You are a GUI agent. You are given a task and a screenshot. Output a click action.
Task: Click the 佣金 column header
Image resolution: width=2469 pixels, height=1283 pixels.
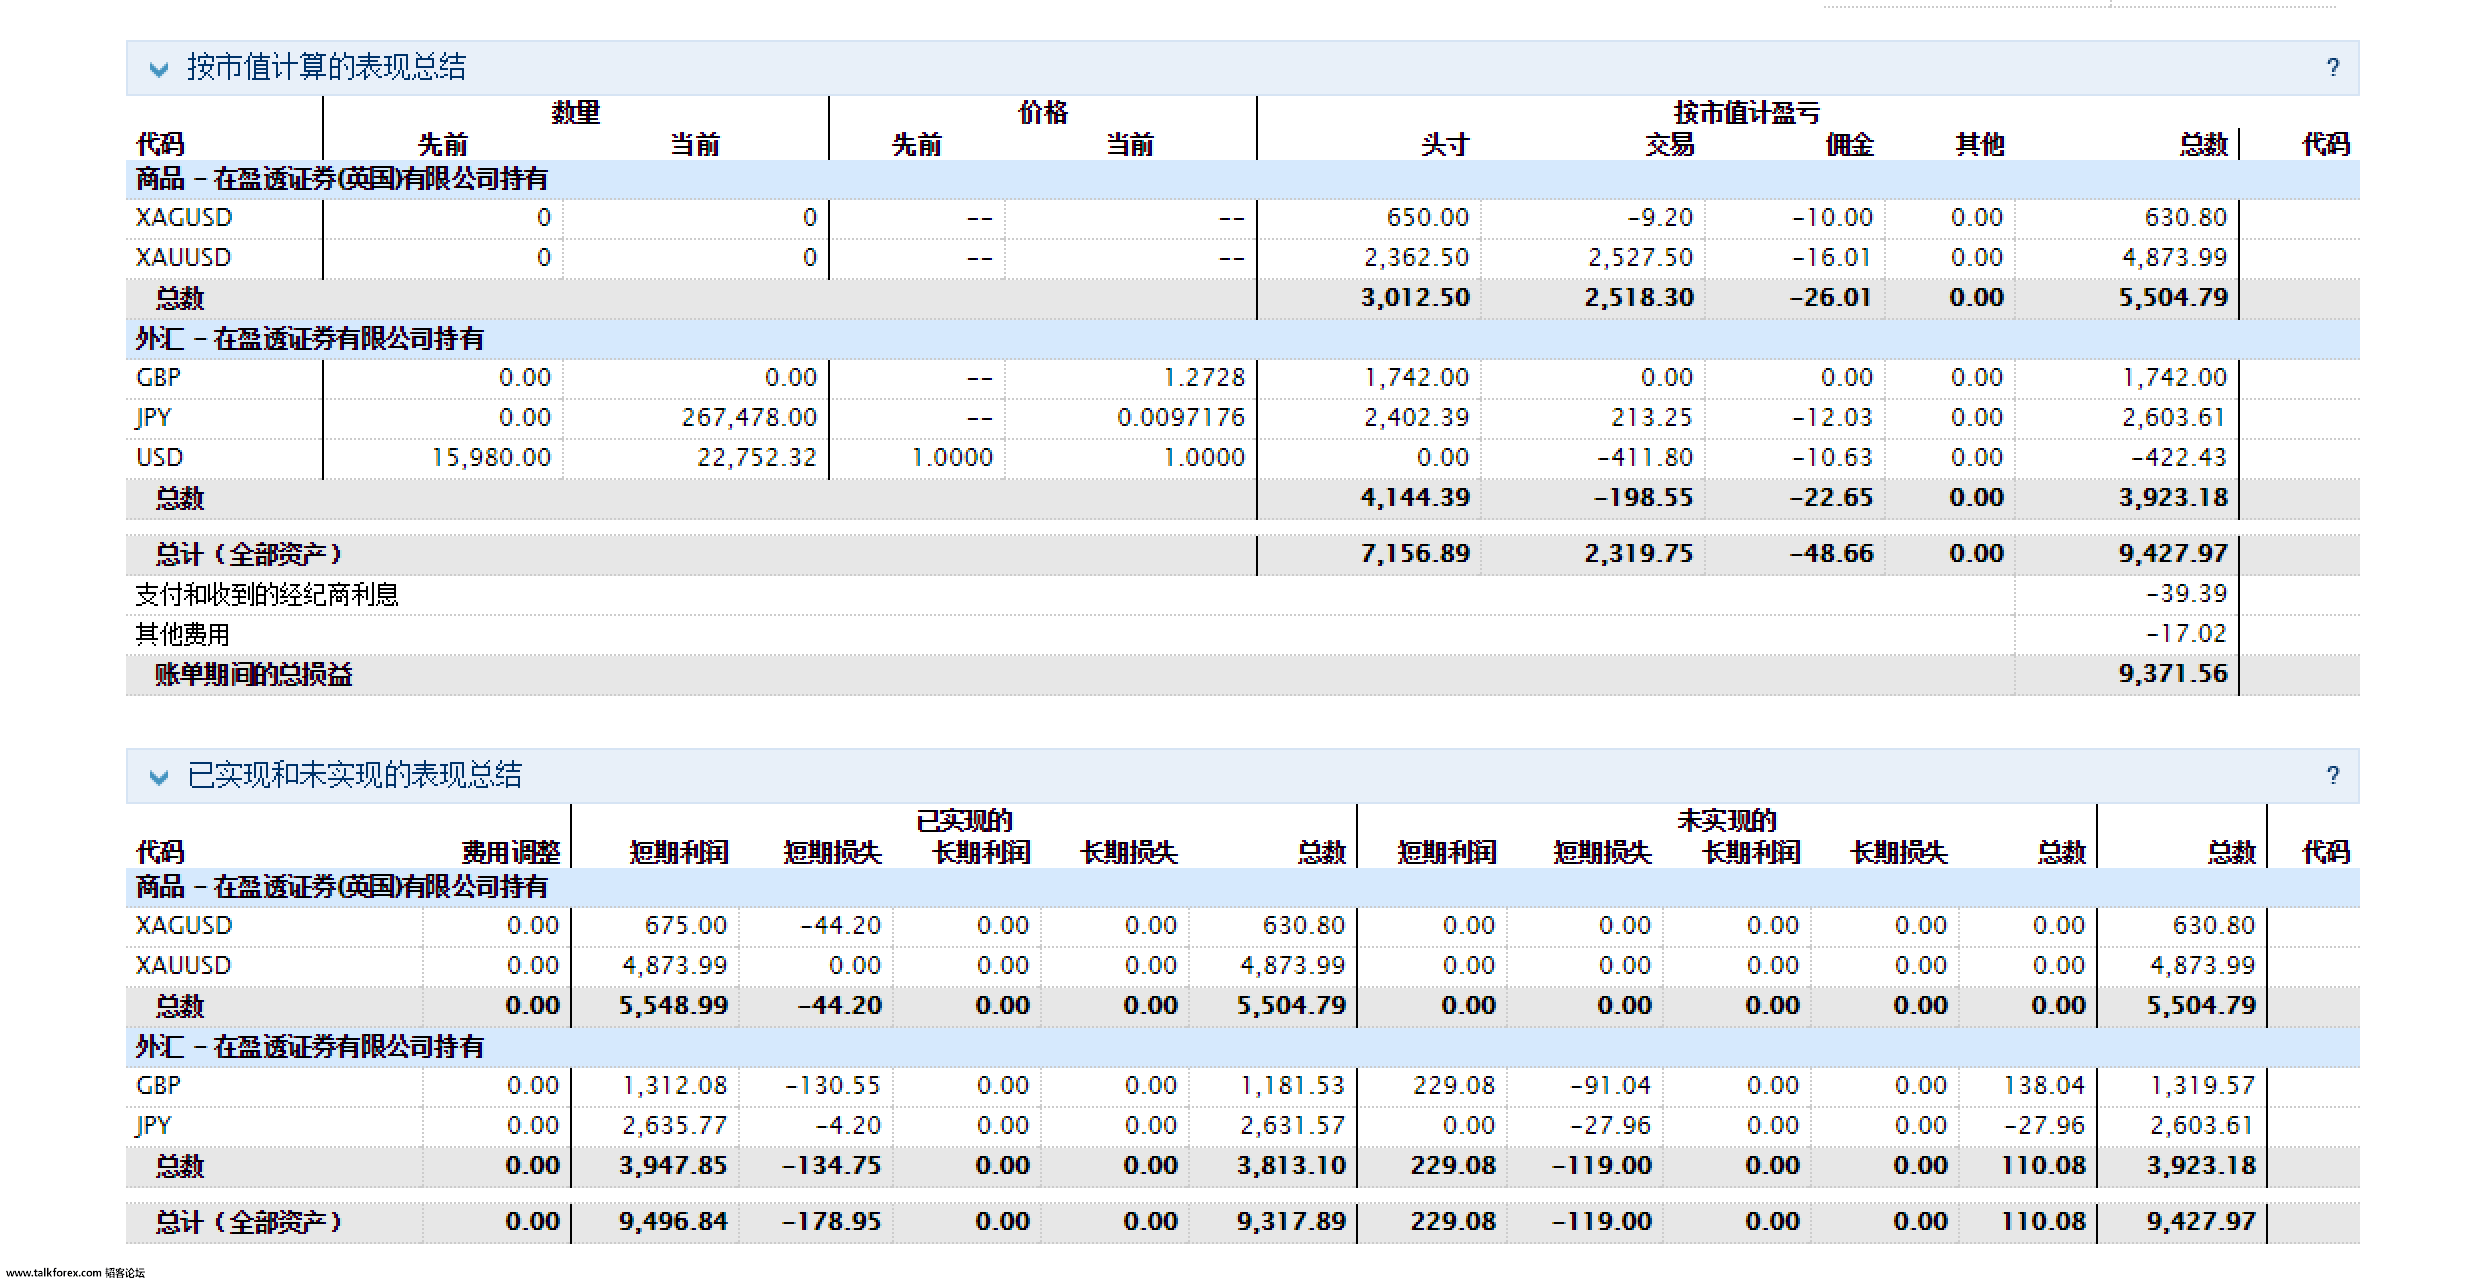coord(1849,145)
